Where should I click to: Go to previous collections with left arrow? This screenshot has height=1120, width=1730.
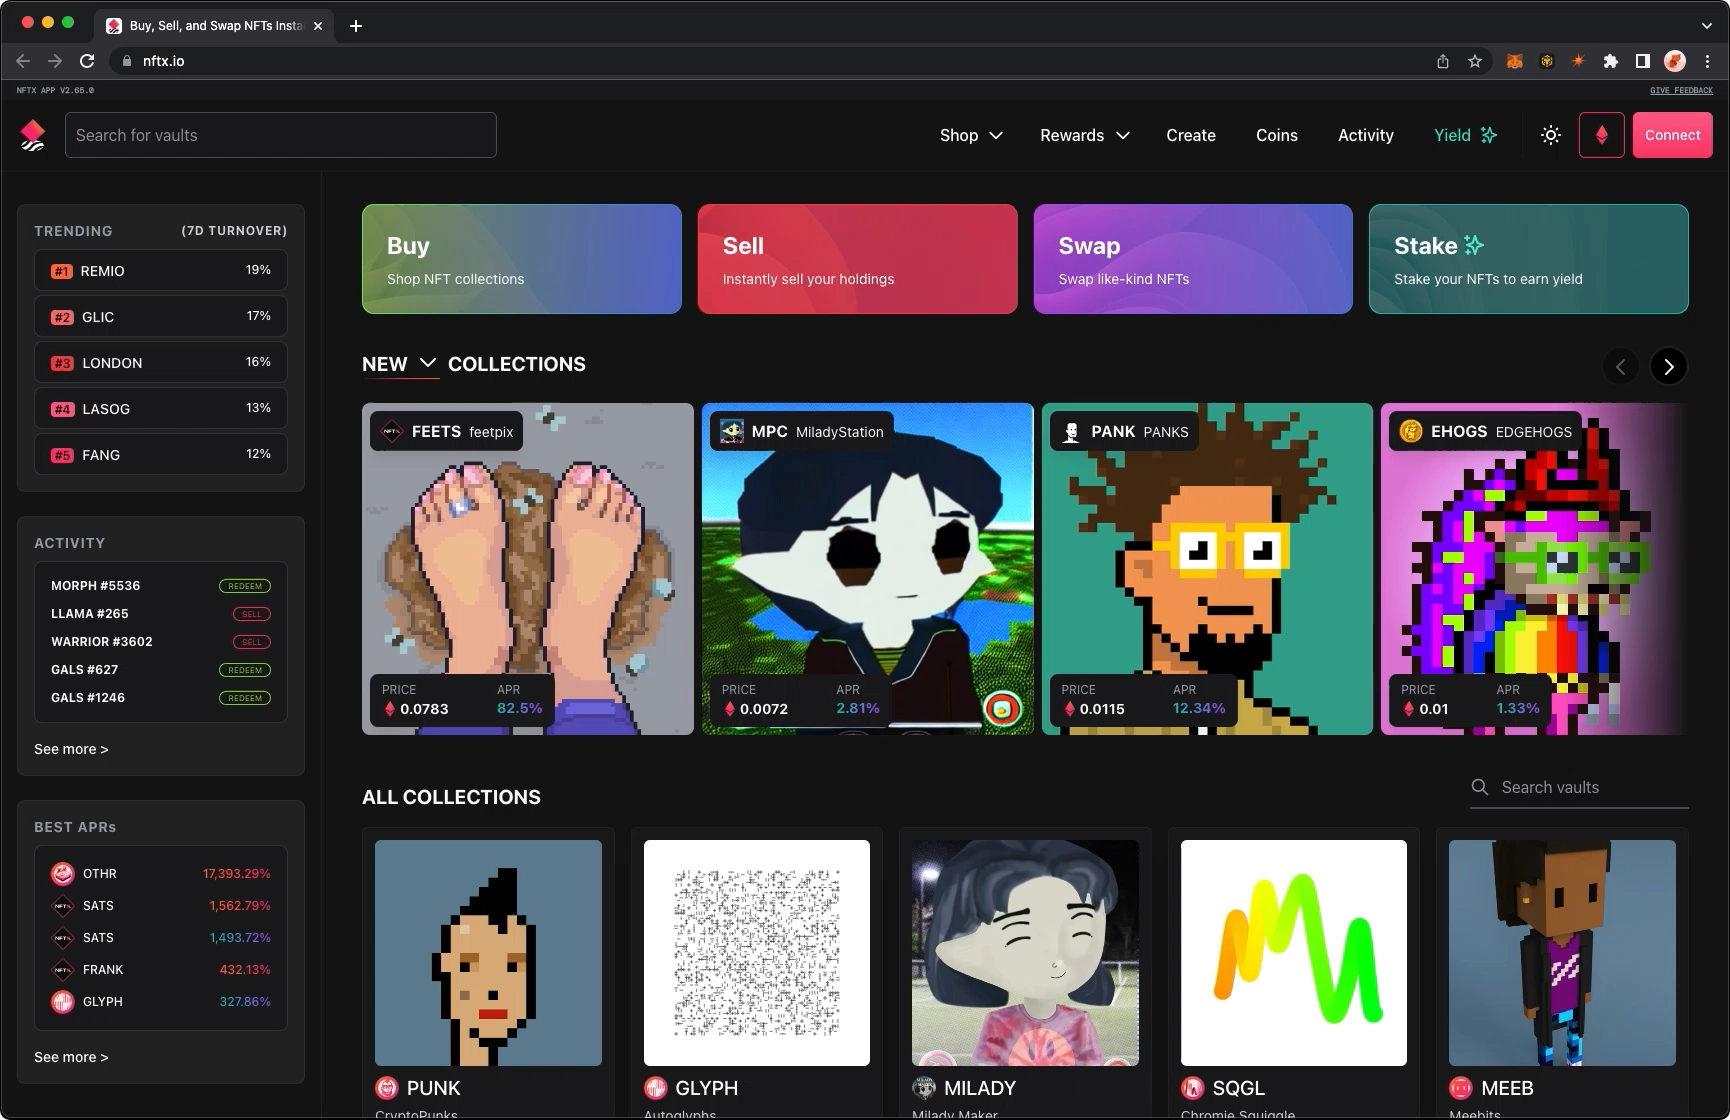(1621, 367)
